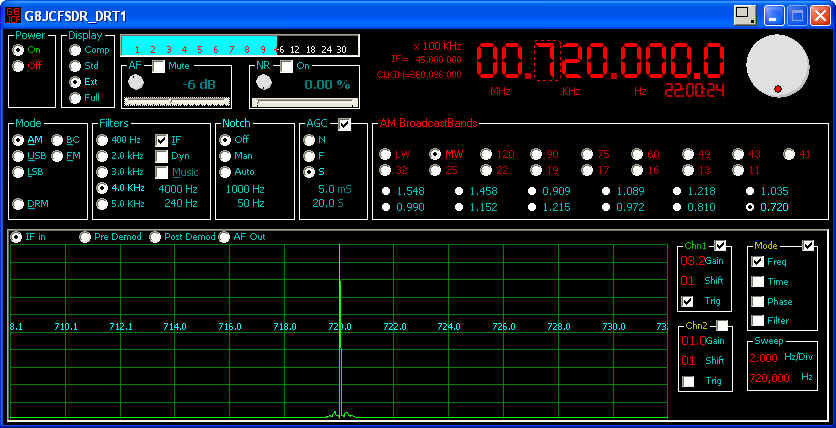Enable Time in the Mode panel
836x428 pixels.
coord(758,282)
